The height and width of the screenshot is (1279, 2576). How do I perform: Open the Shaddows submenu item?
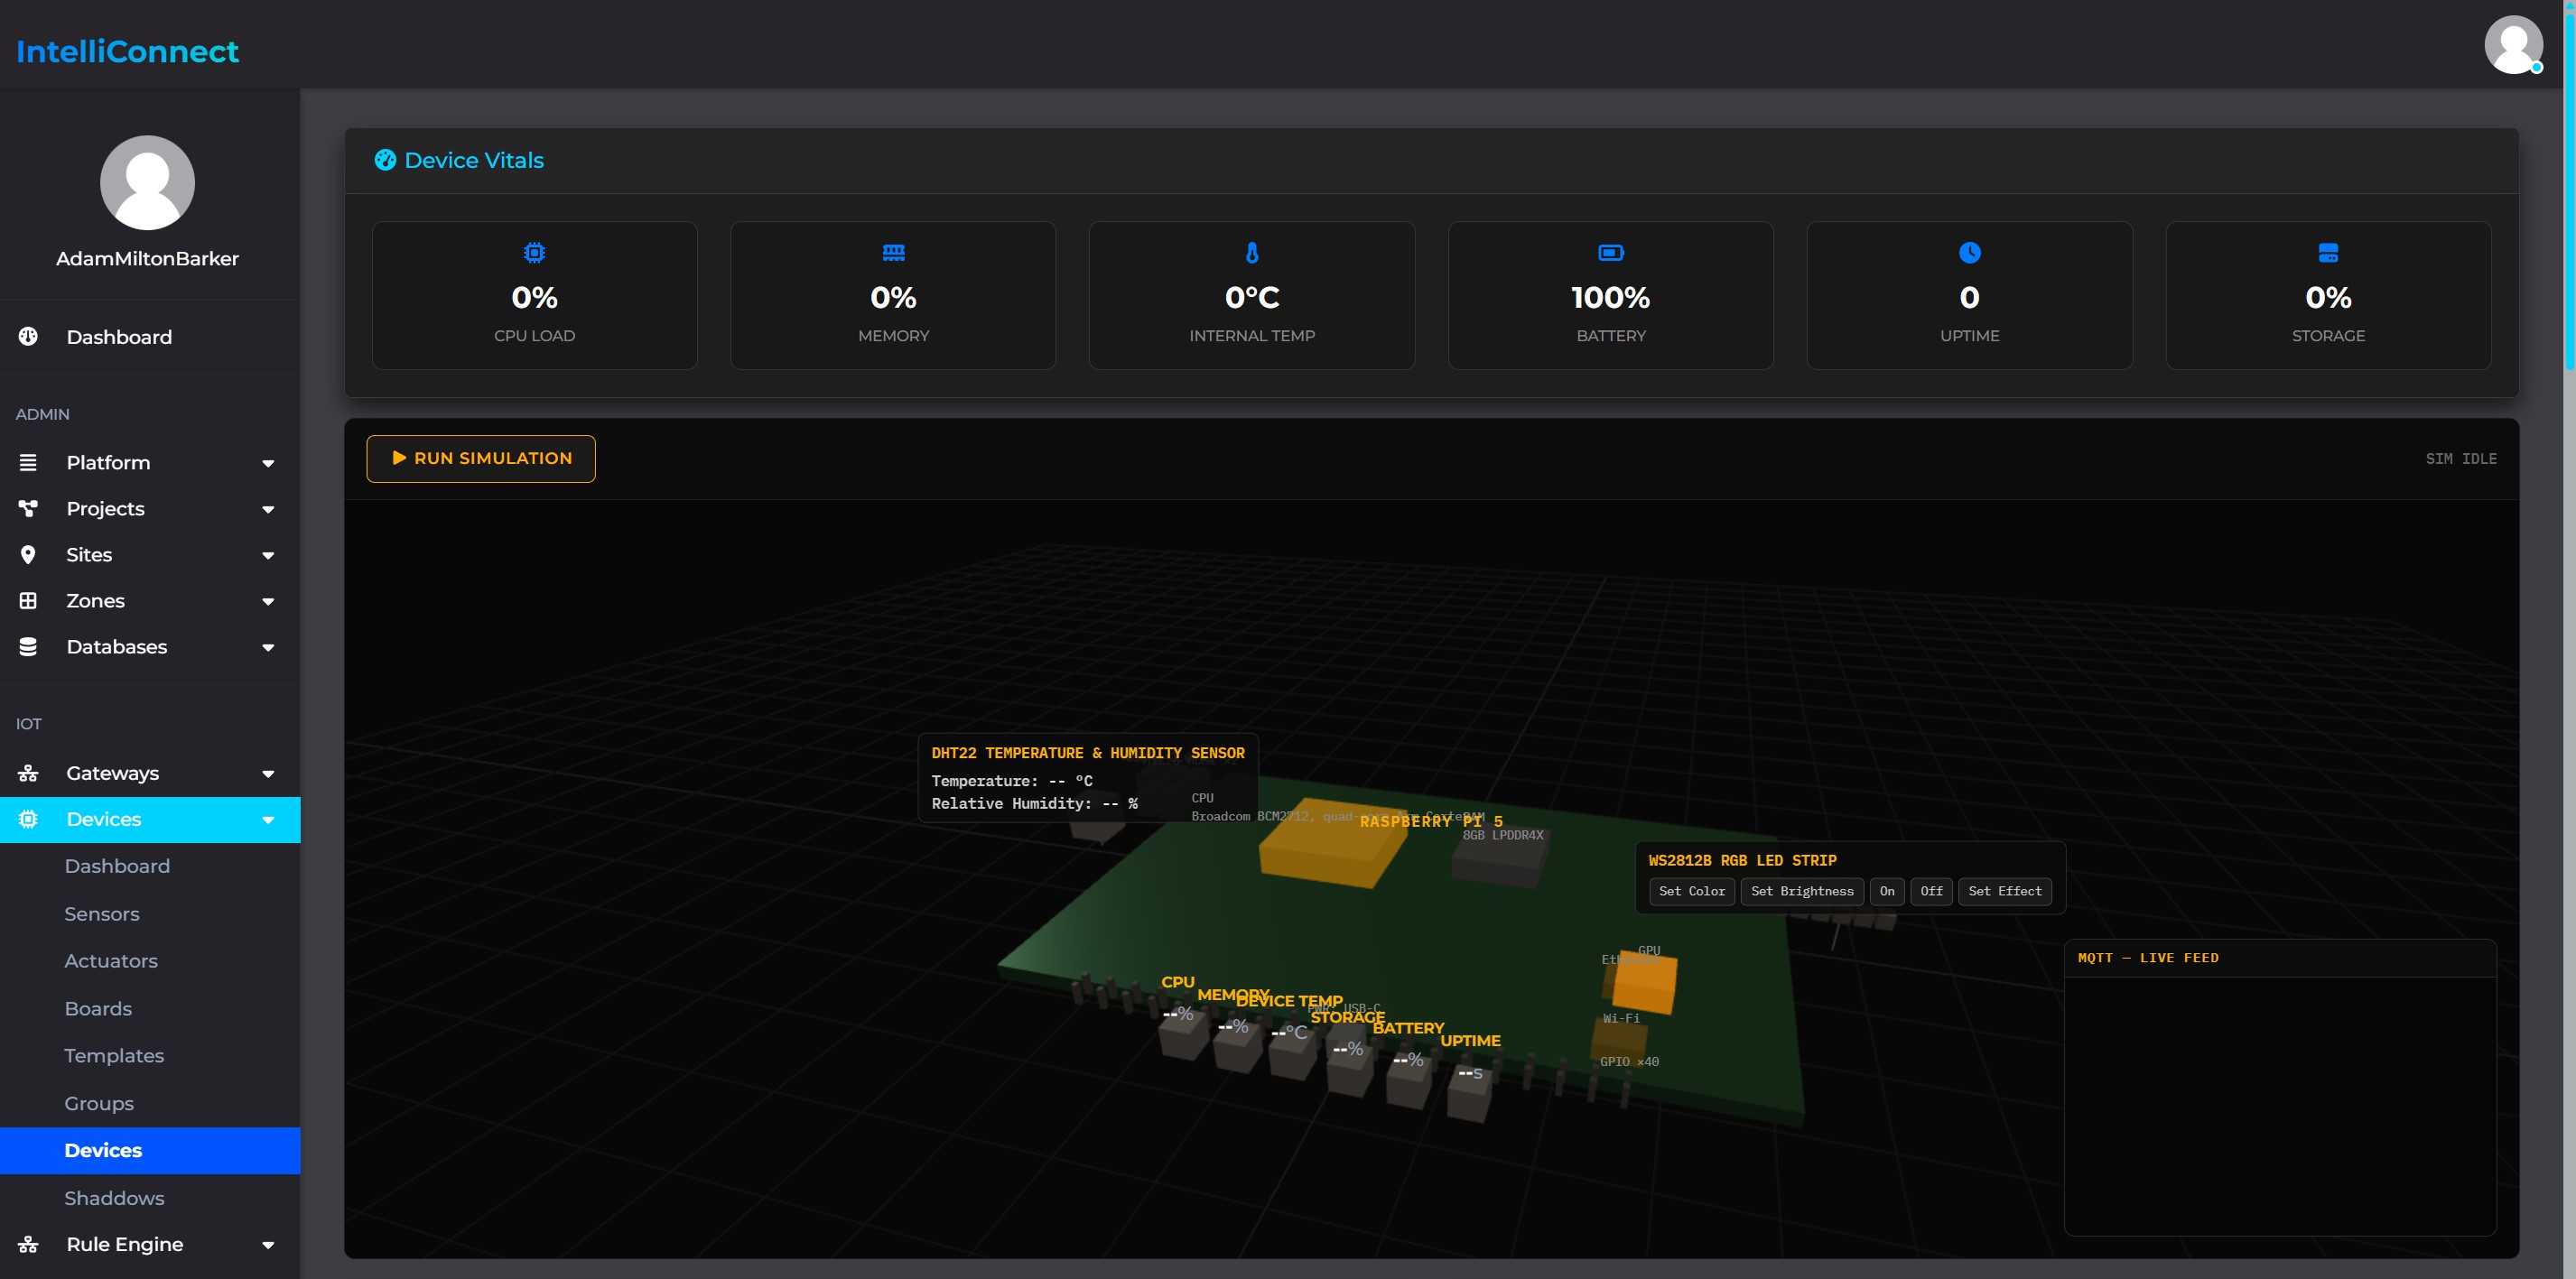point(114,1198)
